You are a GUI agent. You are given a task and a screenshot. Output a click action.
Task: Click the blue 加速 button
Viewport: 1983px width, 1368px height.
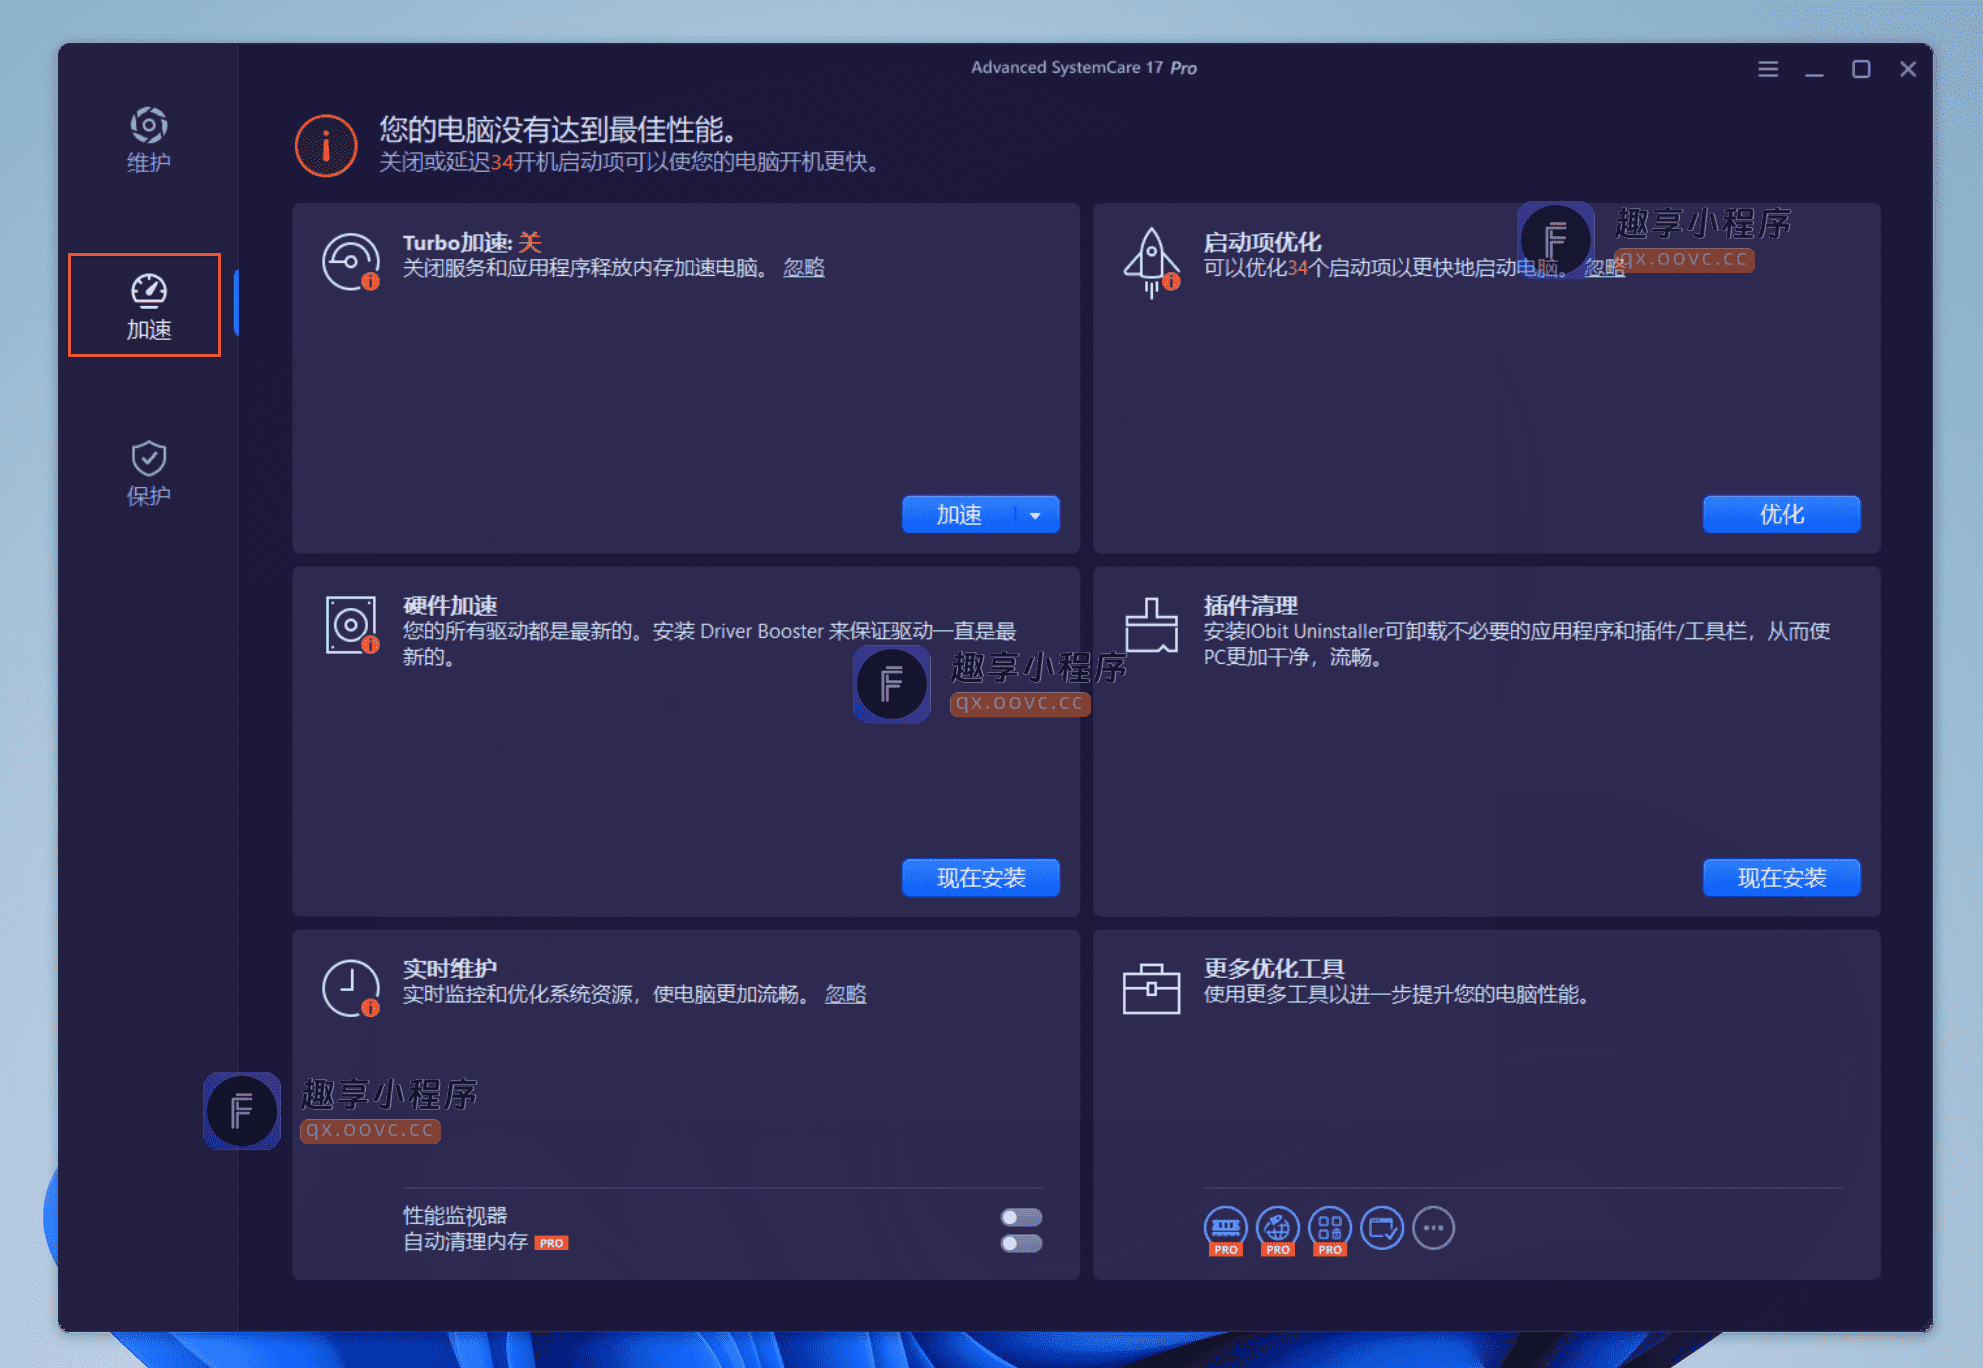point(959,515)
